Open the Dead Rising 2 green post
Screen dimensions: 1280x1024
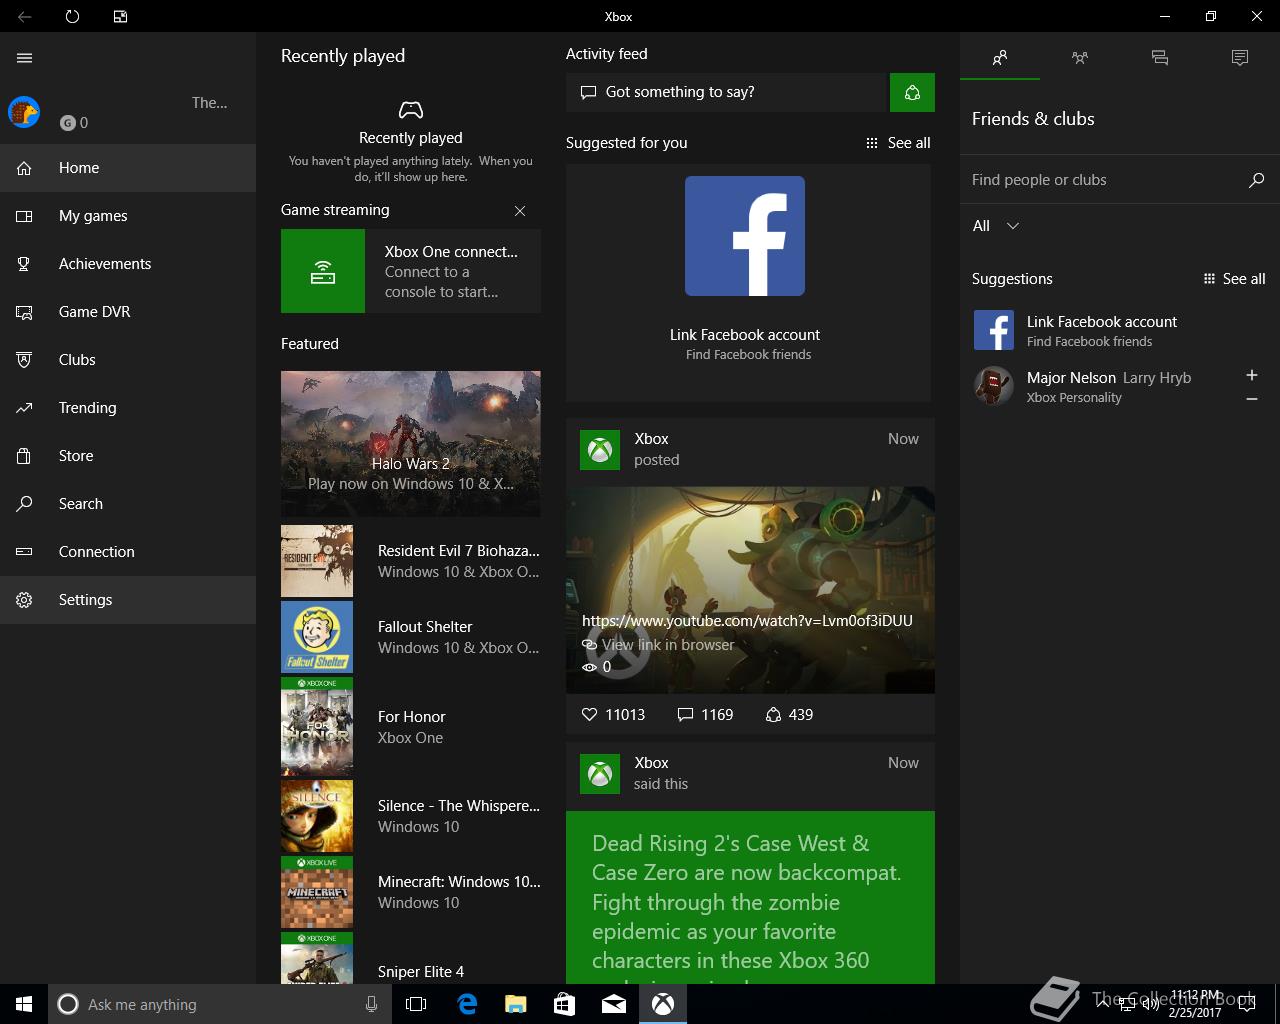pos(750,897)
